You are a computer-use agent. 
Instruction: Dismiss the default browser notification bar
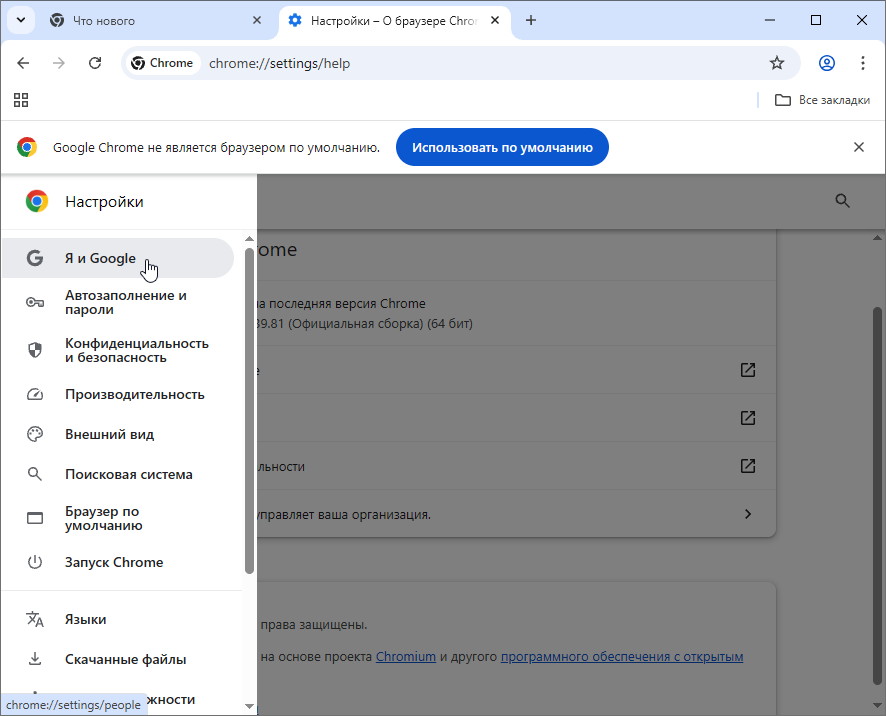[x=858, y=147]
